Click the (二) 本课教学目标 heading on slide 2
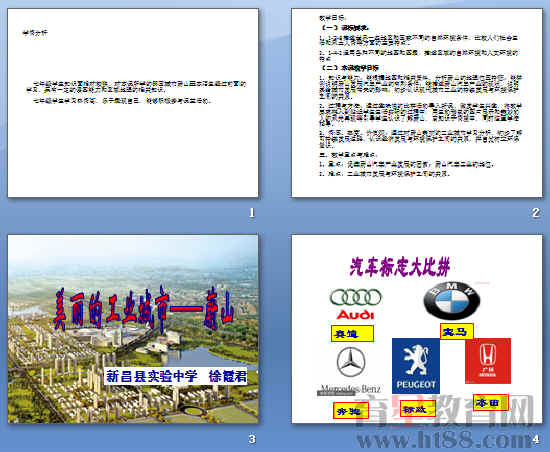 click(x=349, y=68)
